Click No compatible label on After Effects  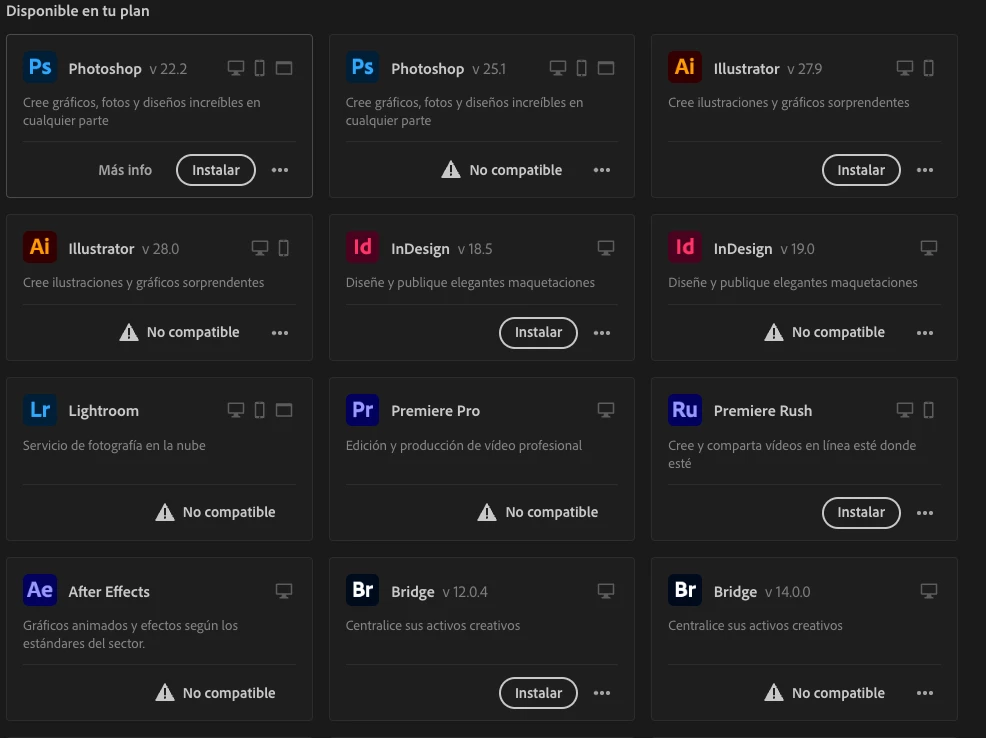tap(229, 693)
